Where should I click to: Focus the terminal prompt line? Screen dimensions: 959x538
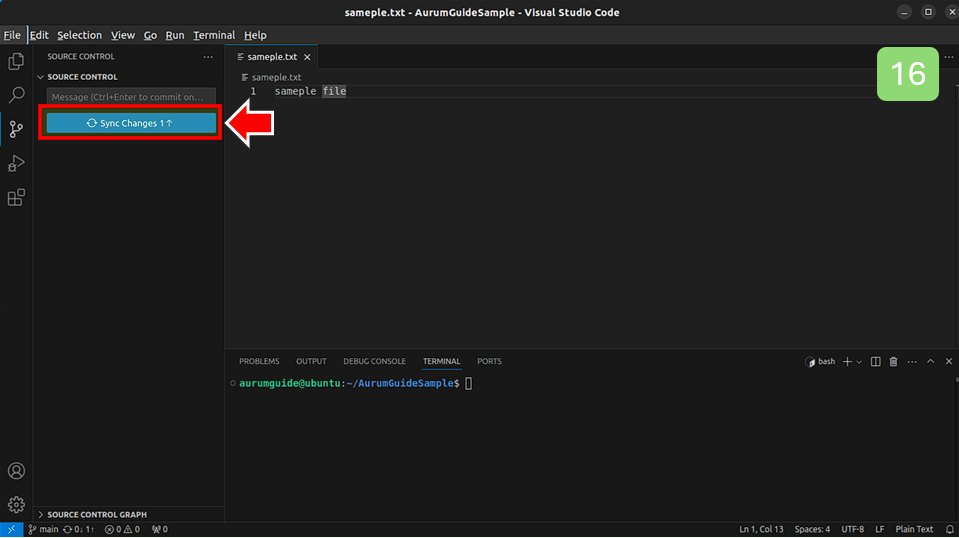(355, 383)
